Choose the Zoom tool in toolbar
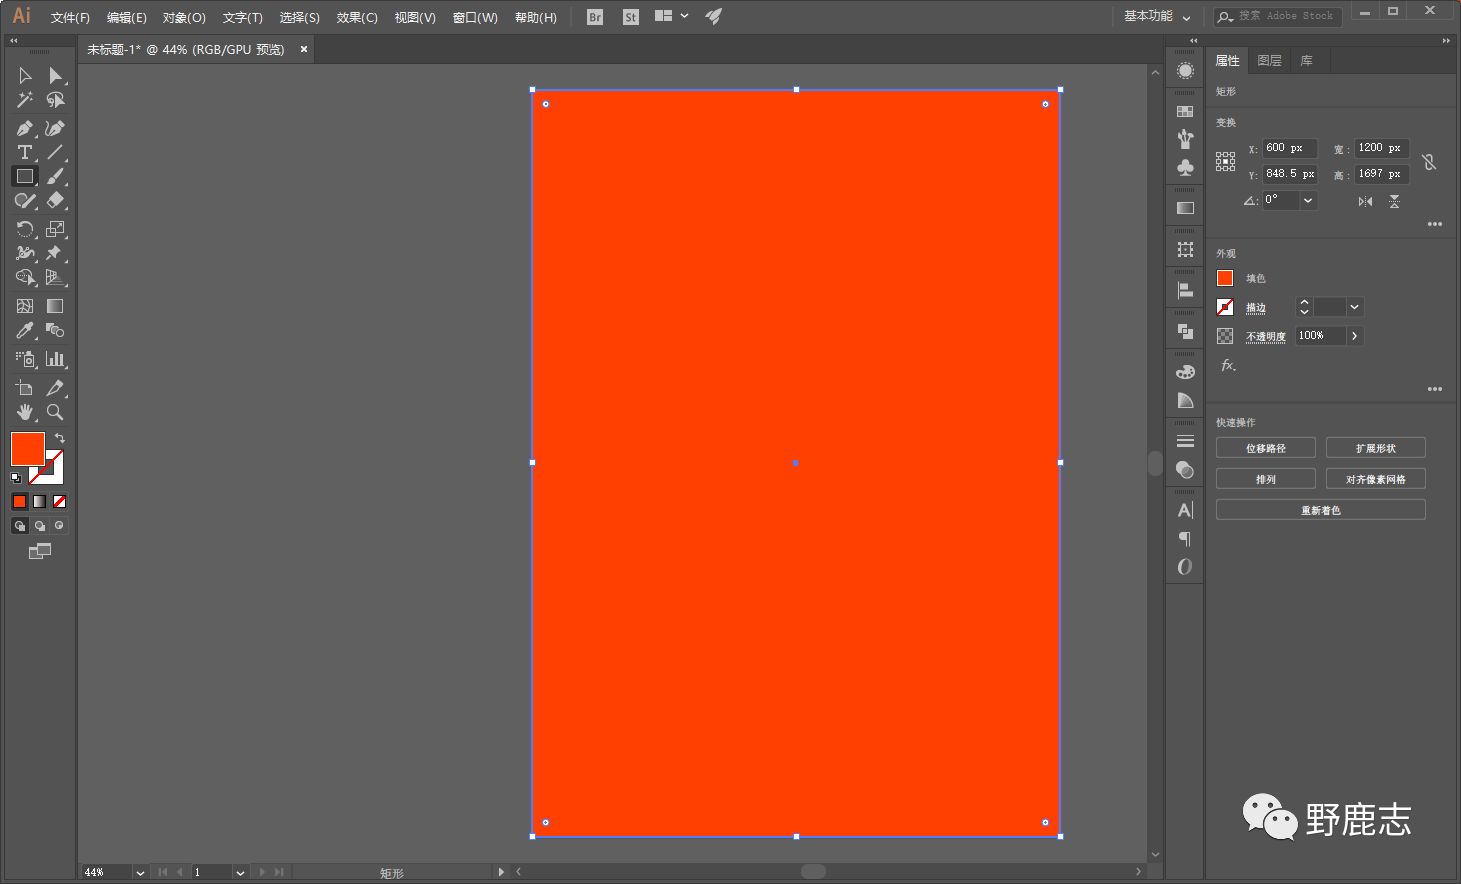Screen dimensions: 1461x884 pos(55,412)
